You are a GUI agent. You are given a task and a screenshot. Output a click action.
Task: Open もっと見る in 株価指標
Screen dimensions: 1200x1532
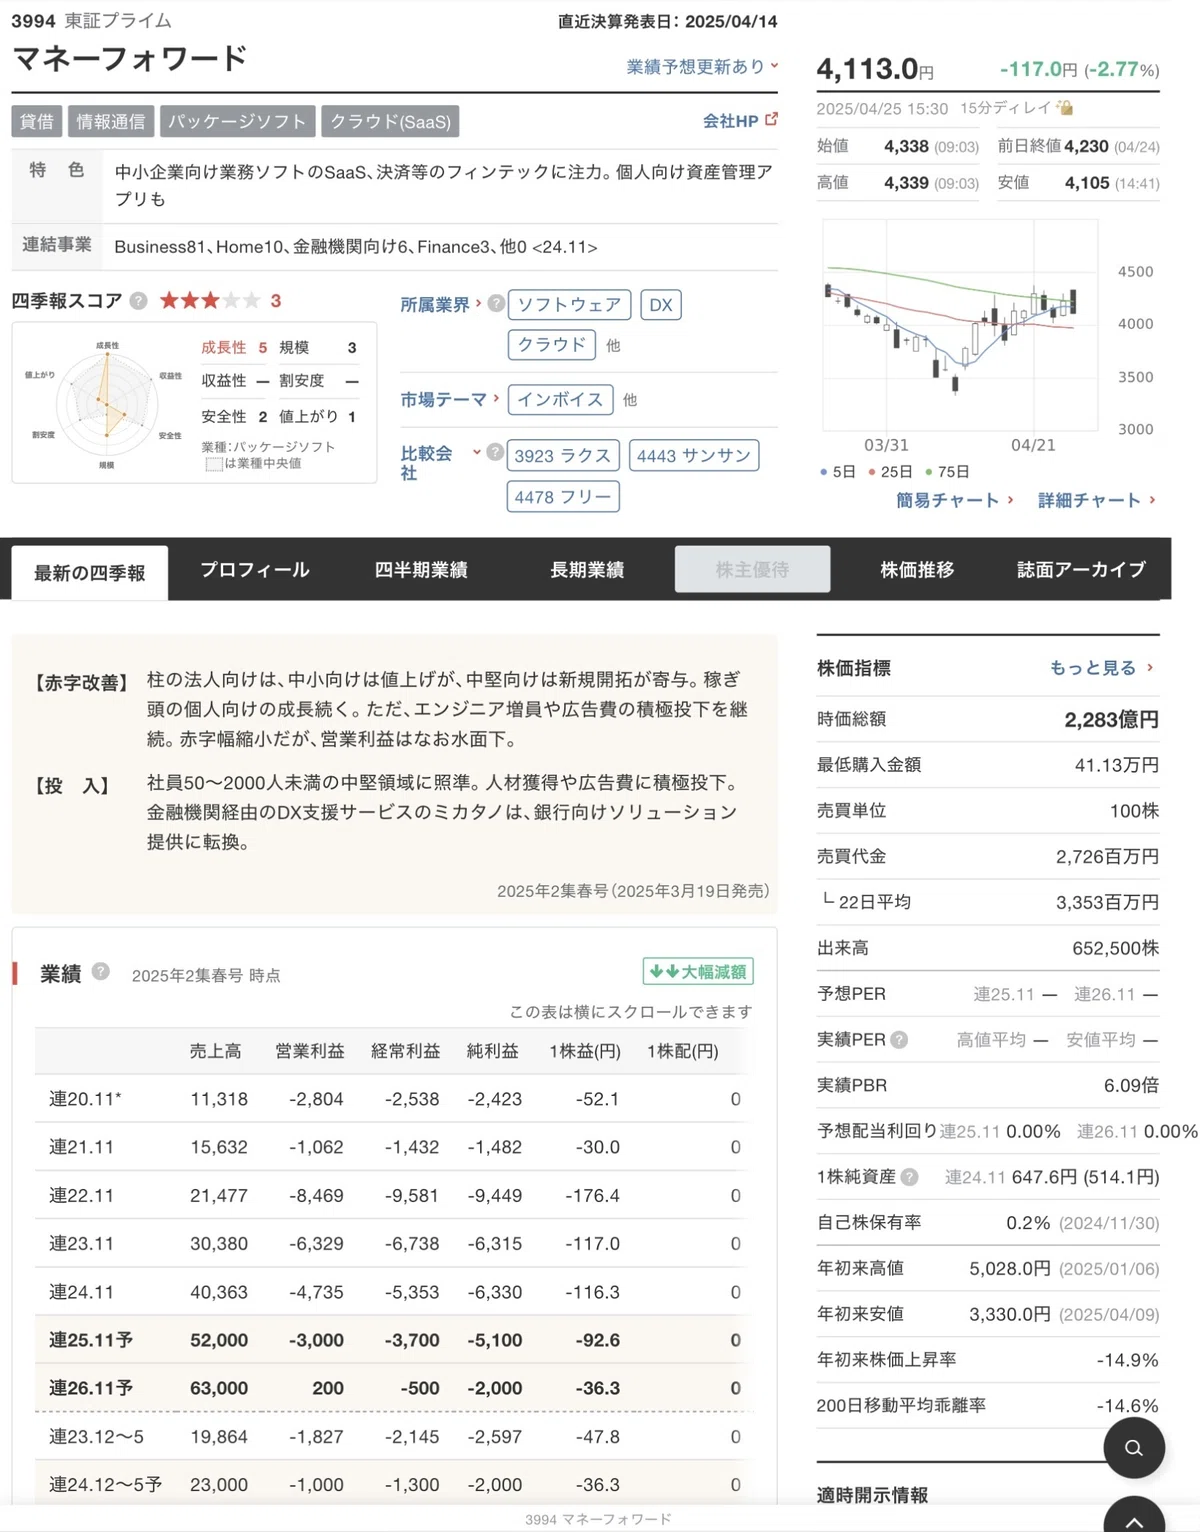(1102, 667)
